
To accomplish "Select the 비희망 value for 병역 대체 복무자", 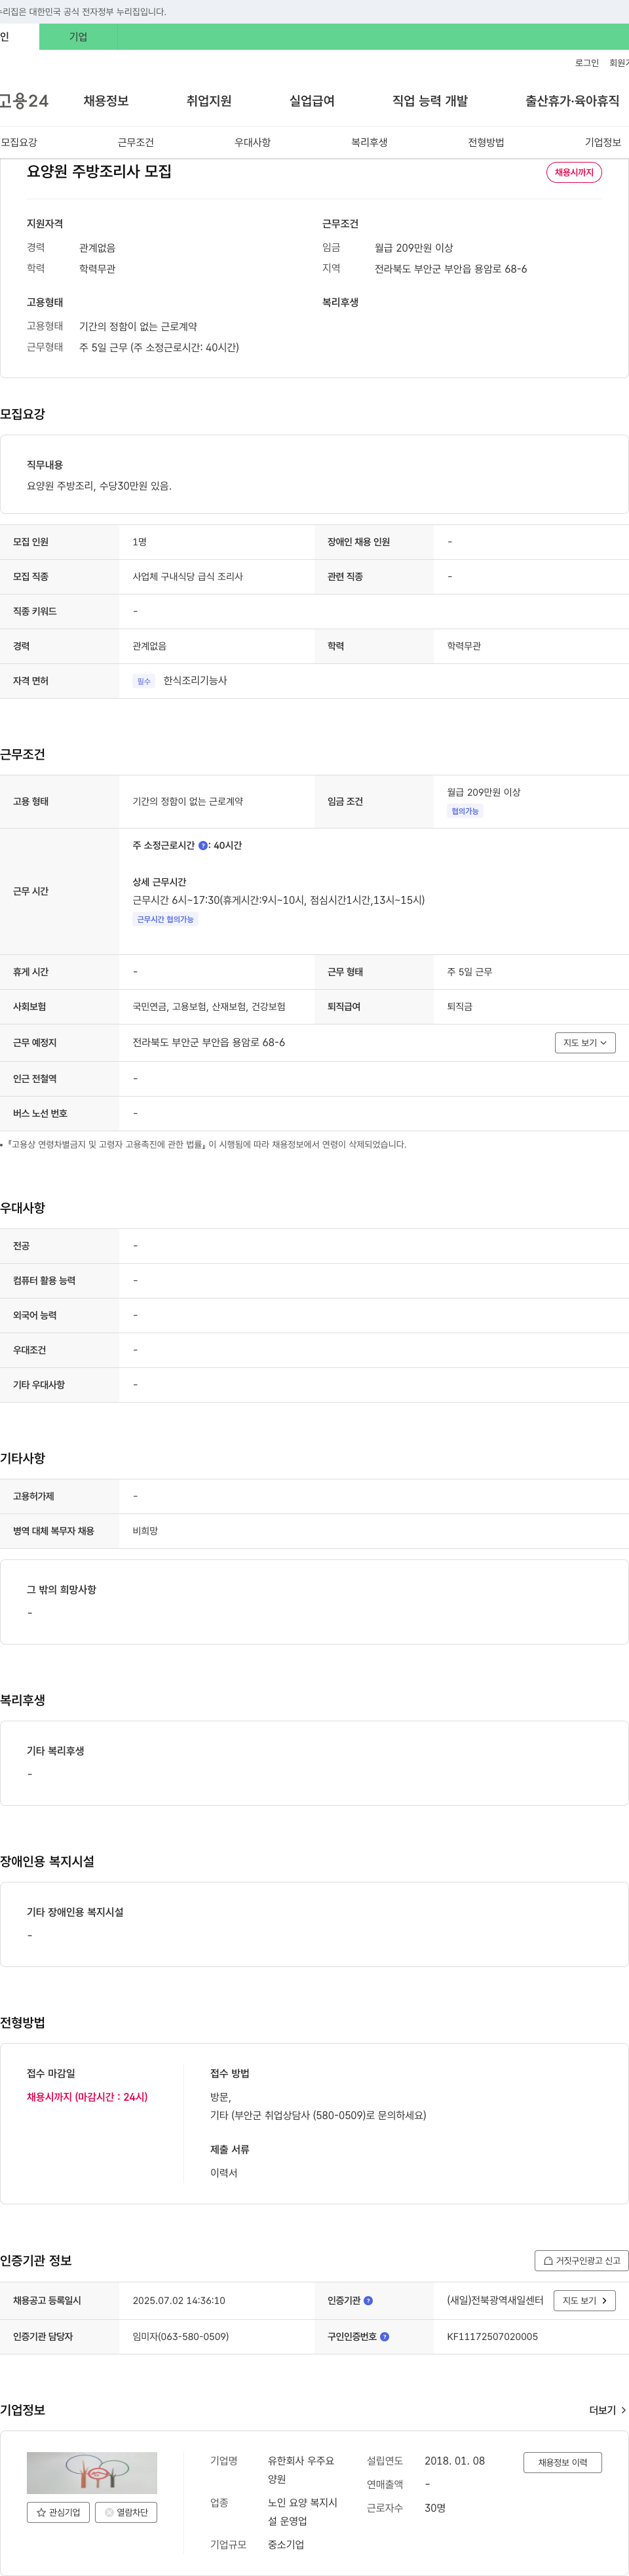I will click(x=145, y=1531).
